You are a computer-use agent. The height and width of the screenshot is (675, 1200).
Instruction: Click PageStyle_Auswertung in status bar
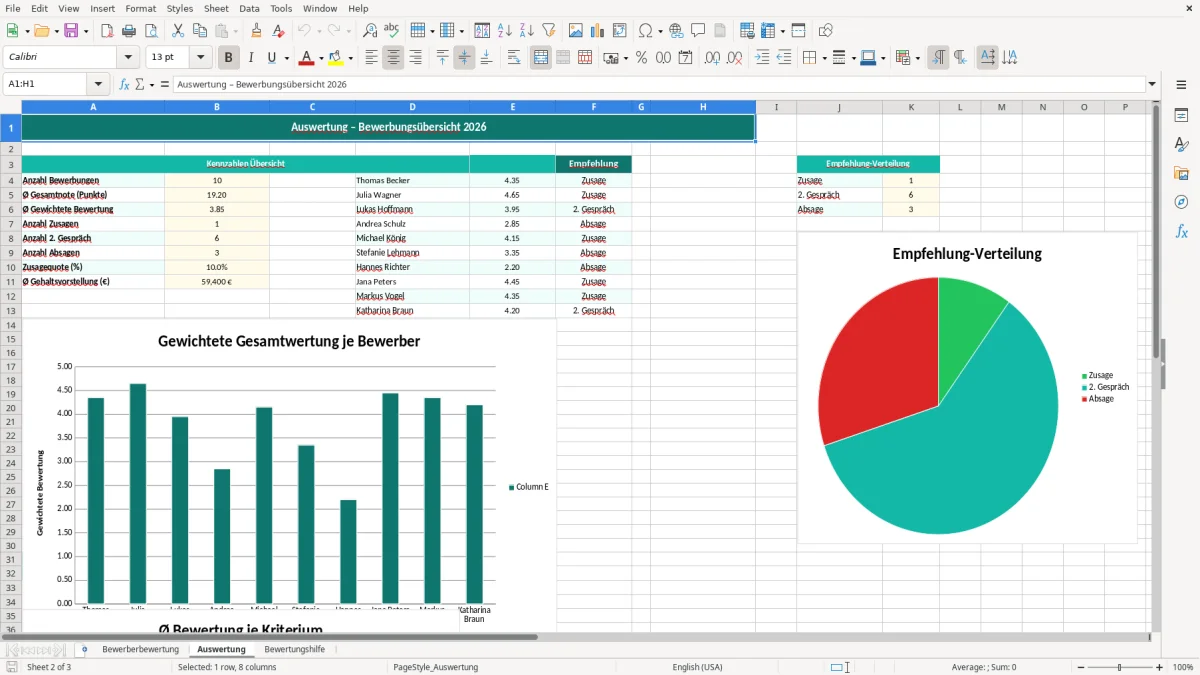[x=436, y=667]
